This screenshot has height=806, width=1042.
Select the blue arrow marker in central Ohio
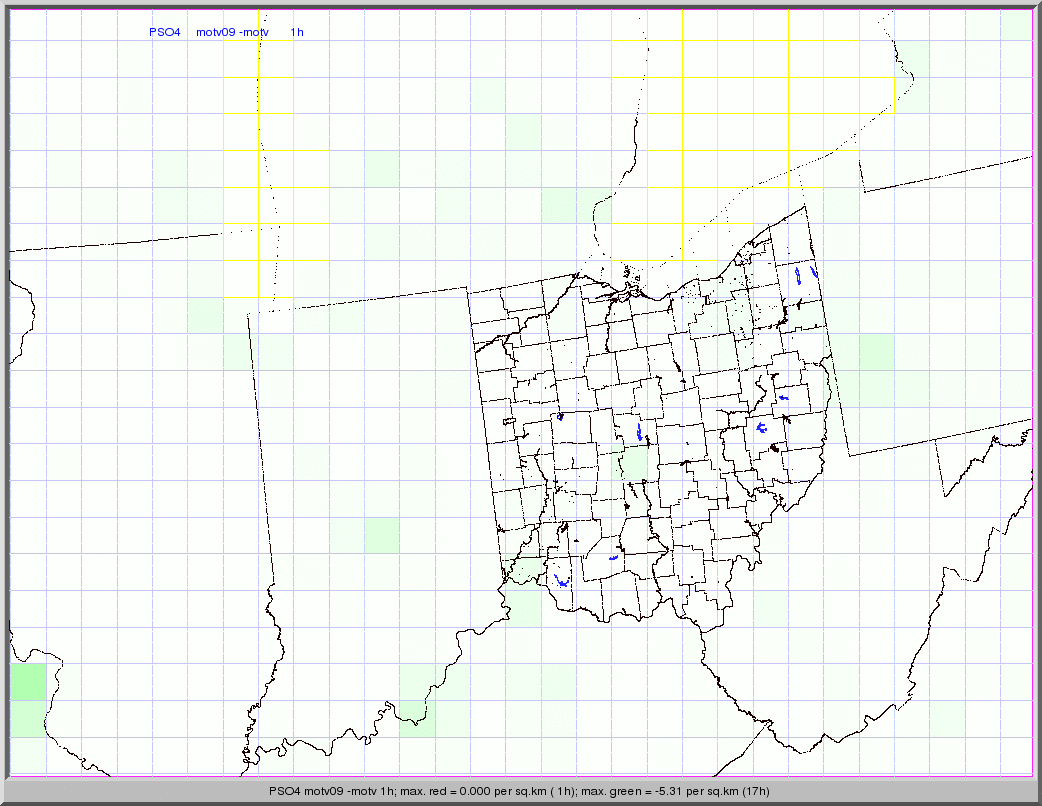pos(639,432)
